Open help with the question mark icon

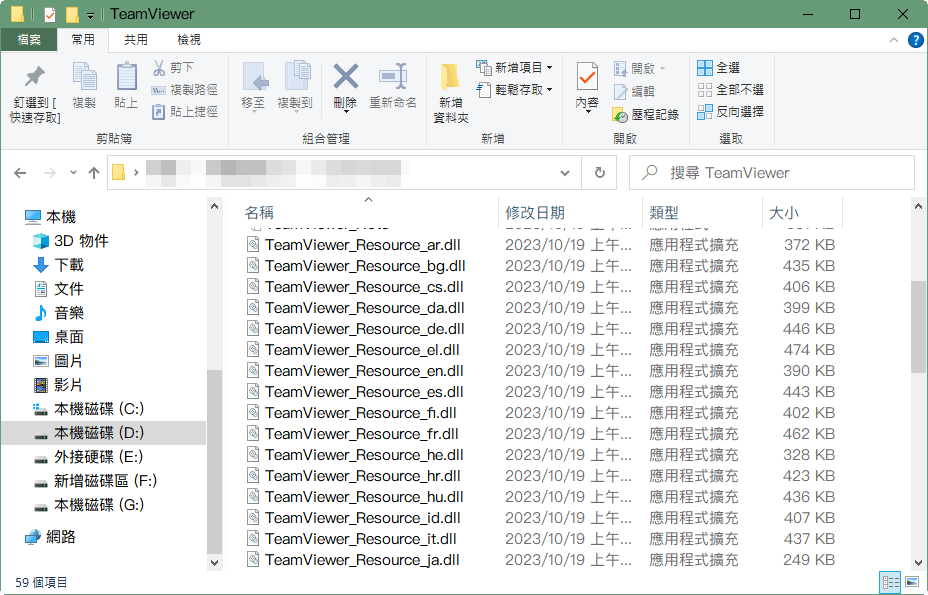click(915, 40)
